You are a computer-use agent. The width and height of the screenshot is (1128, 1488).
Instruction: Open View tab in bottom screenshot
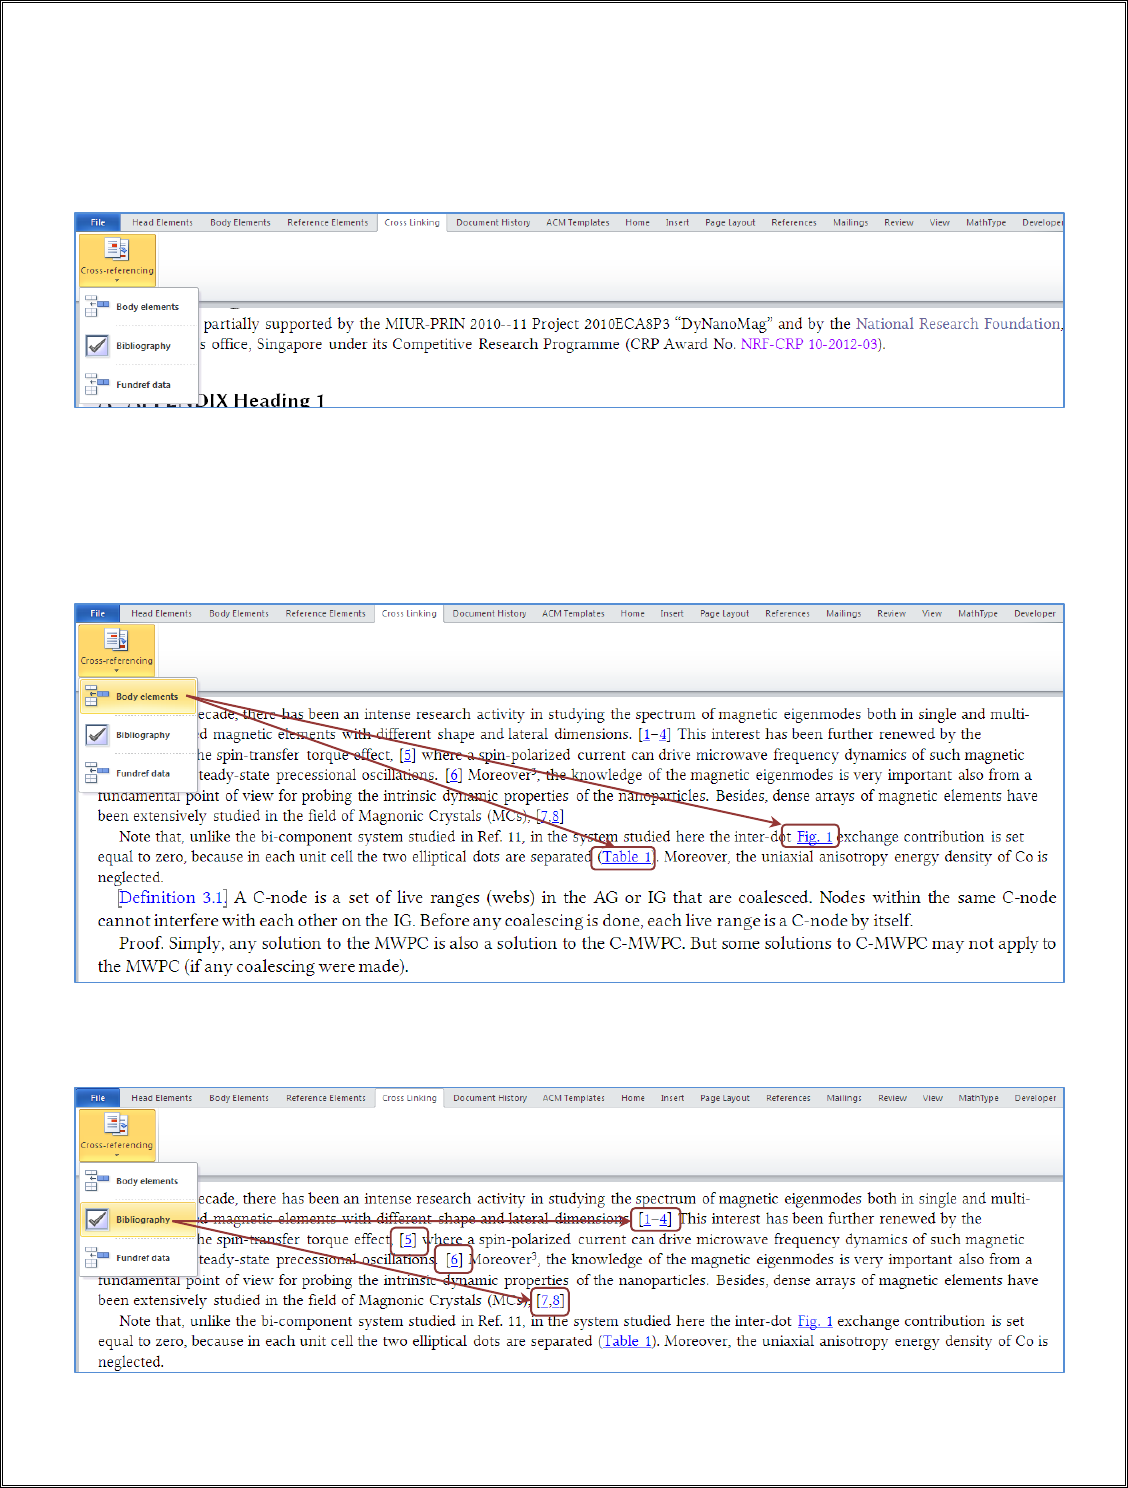pyautogui.click(x=932, y=1098)
